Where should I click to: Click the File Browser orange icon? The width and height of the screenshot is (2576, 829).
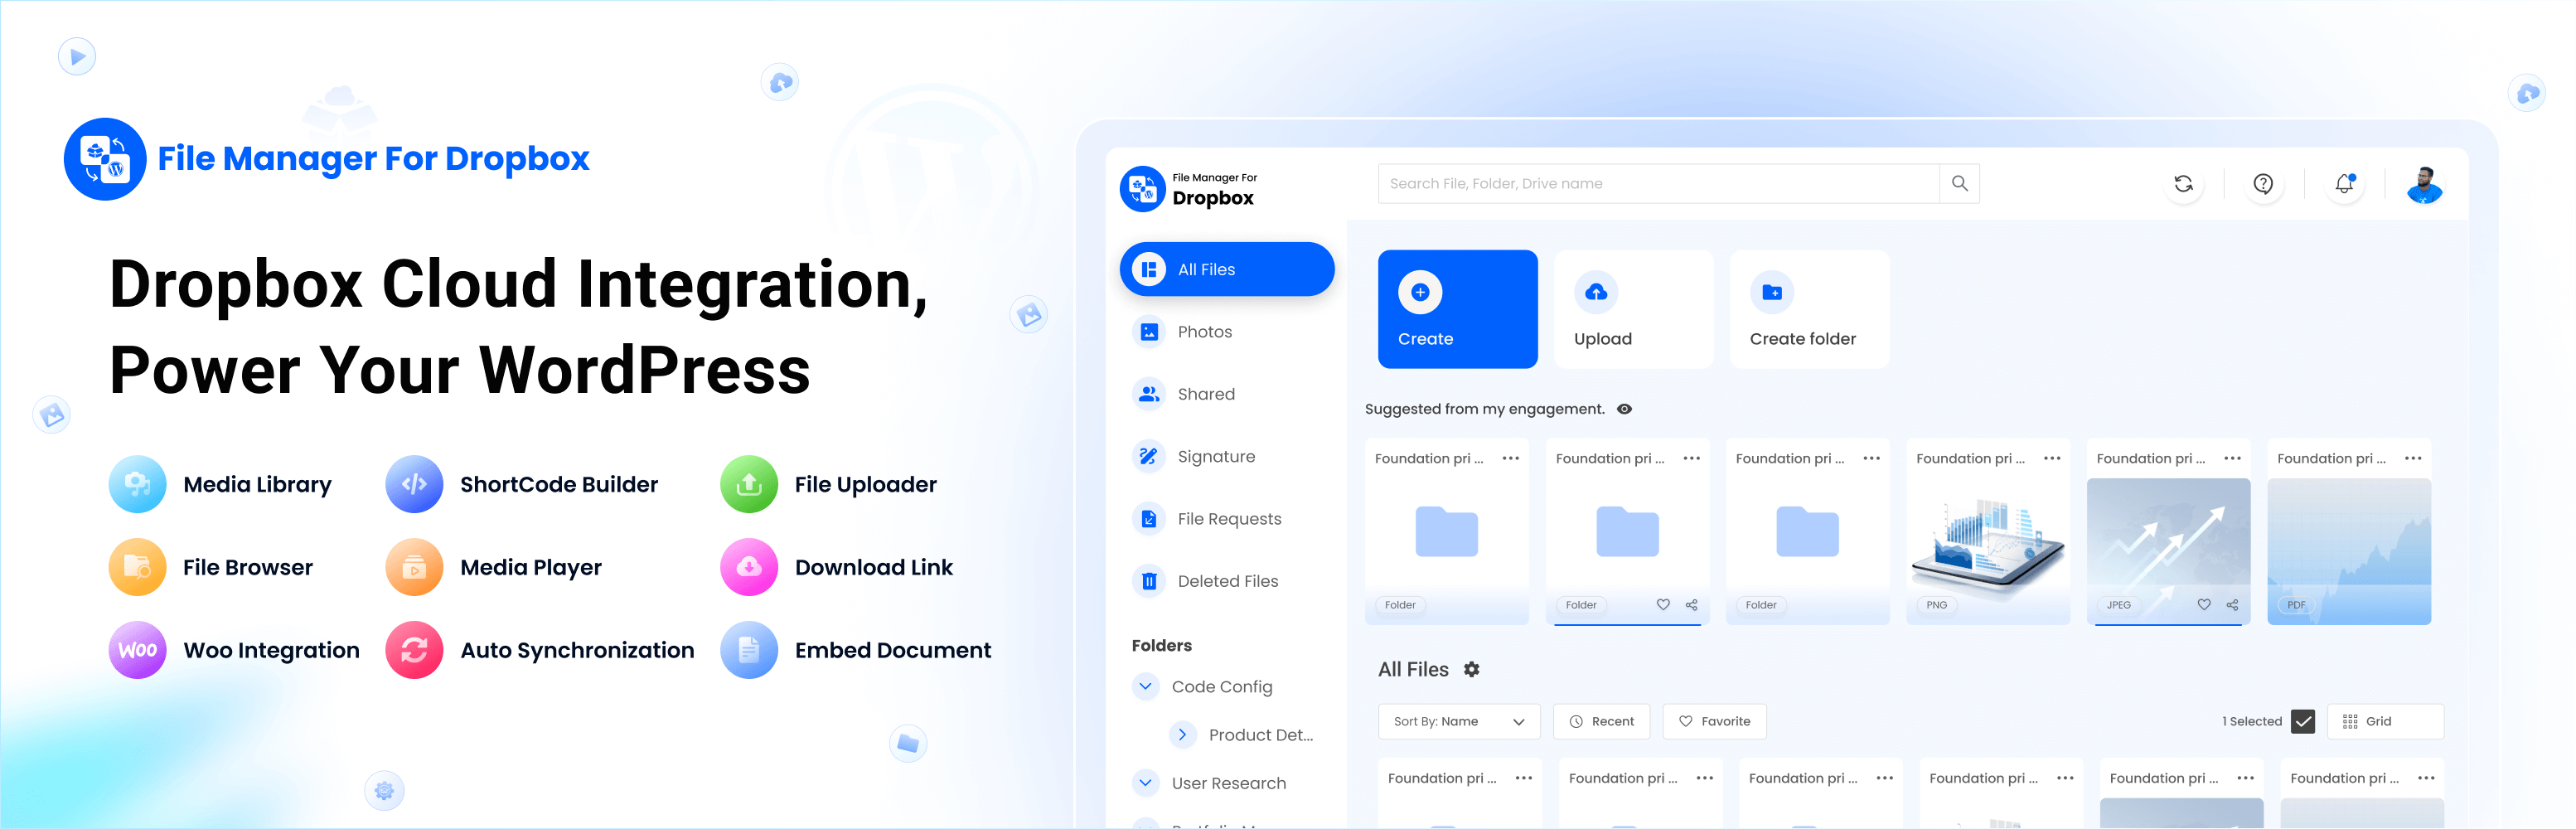pos(137,567)
